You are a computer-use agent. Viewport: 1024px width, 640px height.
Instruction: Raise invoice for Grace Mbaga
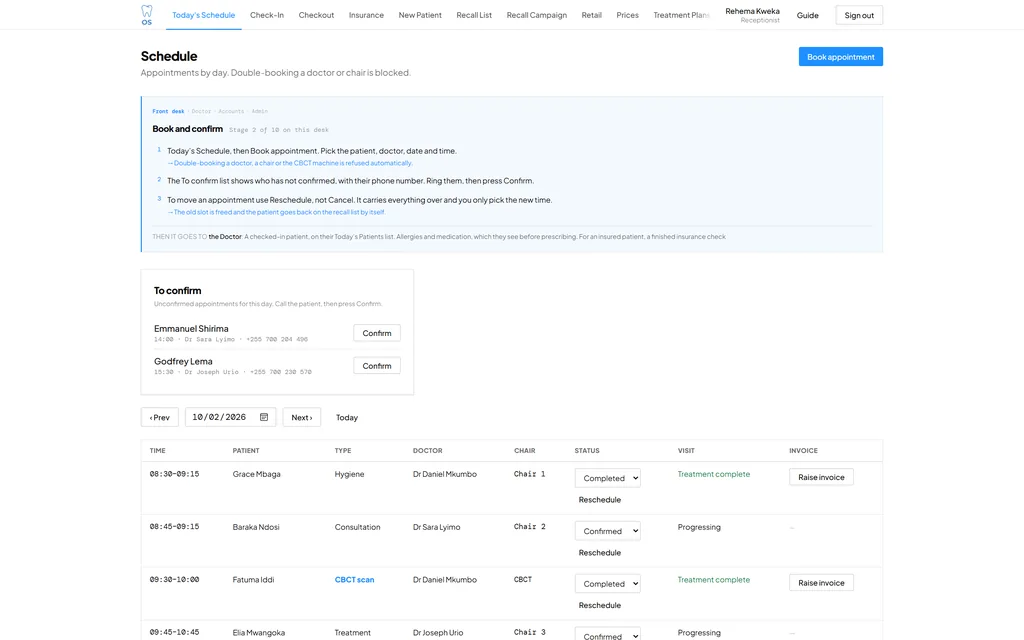coord(821,477)
